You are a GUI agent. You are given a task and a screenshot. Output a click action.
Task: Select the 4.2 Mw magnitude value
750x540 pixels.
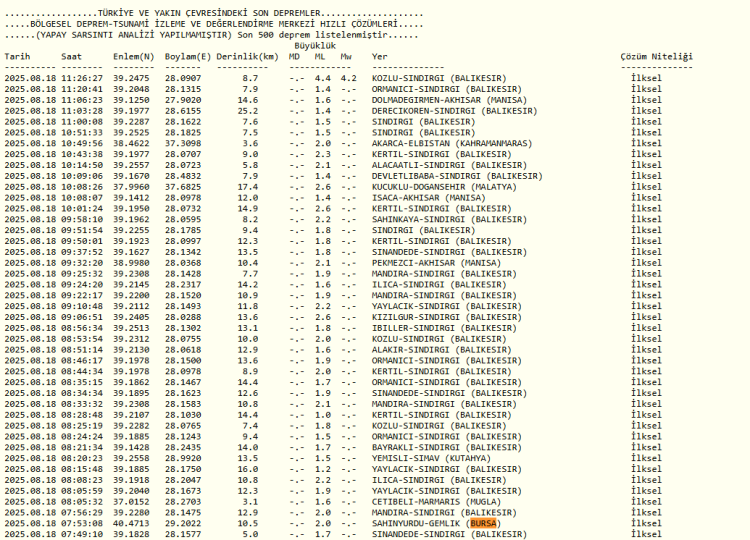[x=348, y=78]
